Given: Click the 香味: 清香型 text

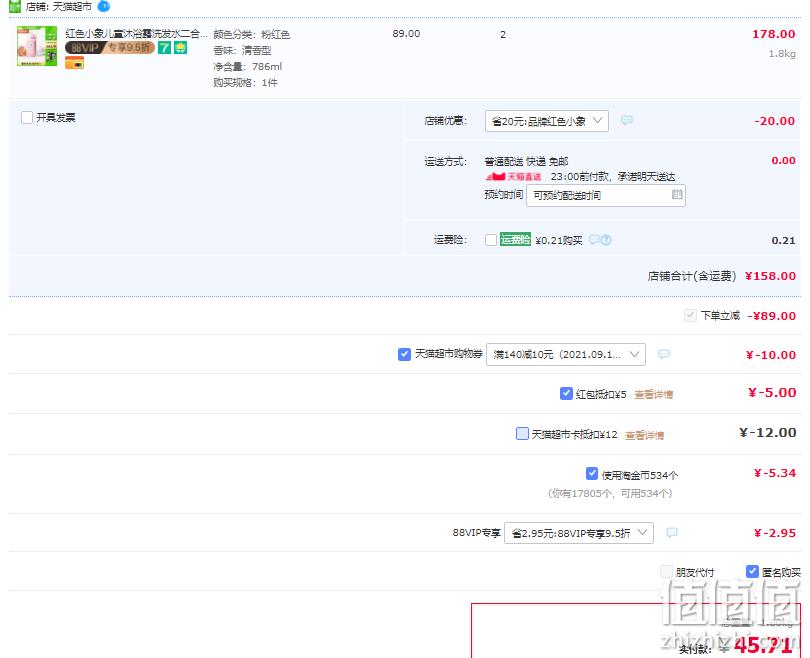Looking at the screenshot, I should (x=242, y=50).
